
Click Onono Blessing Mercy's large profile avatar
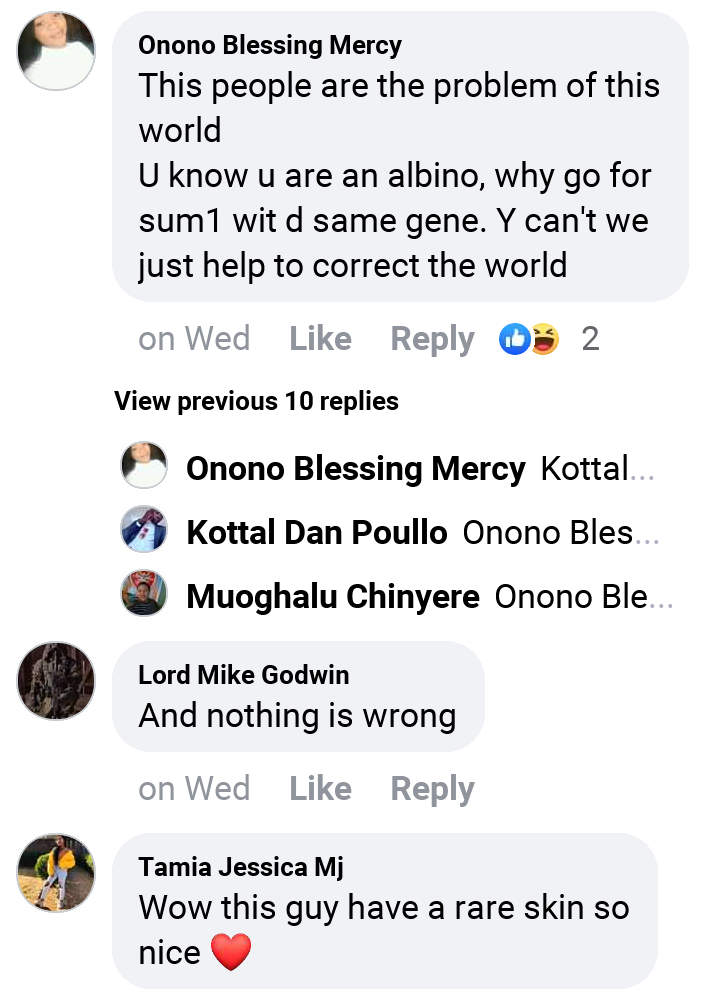(x=56, y=51)
